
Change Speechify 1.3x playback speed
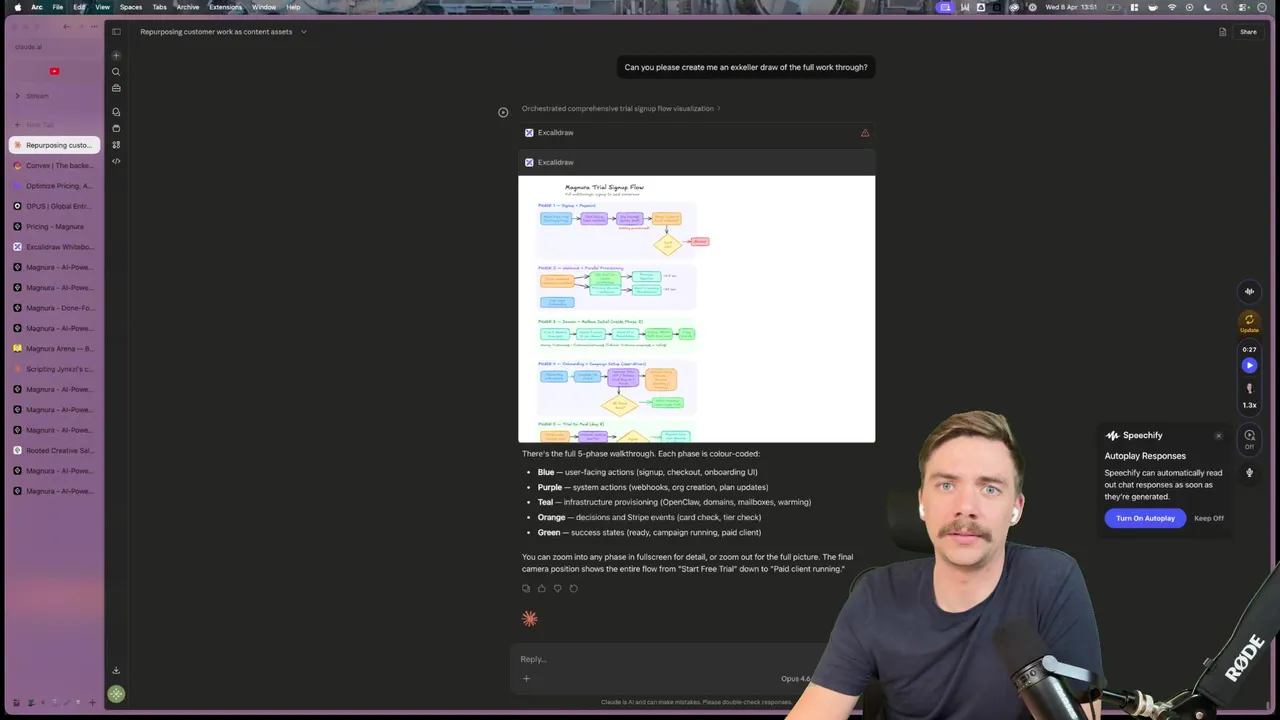(x=1249, y=405)
